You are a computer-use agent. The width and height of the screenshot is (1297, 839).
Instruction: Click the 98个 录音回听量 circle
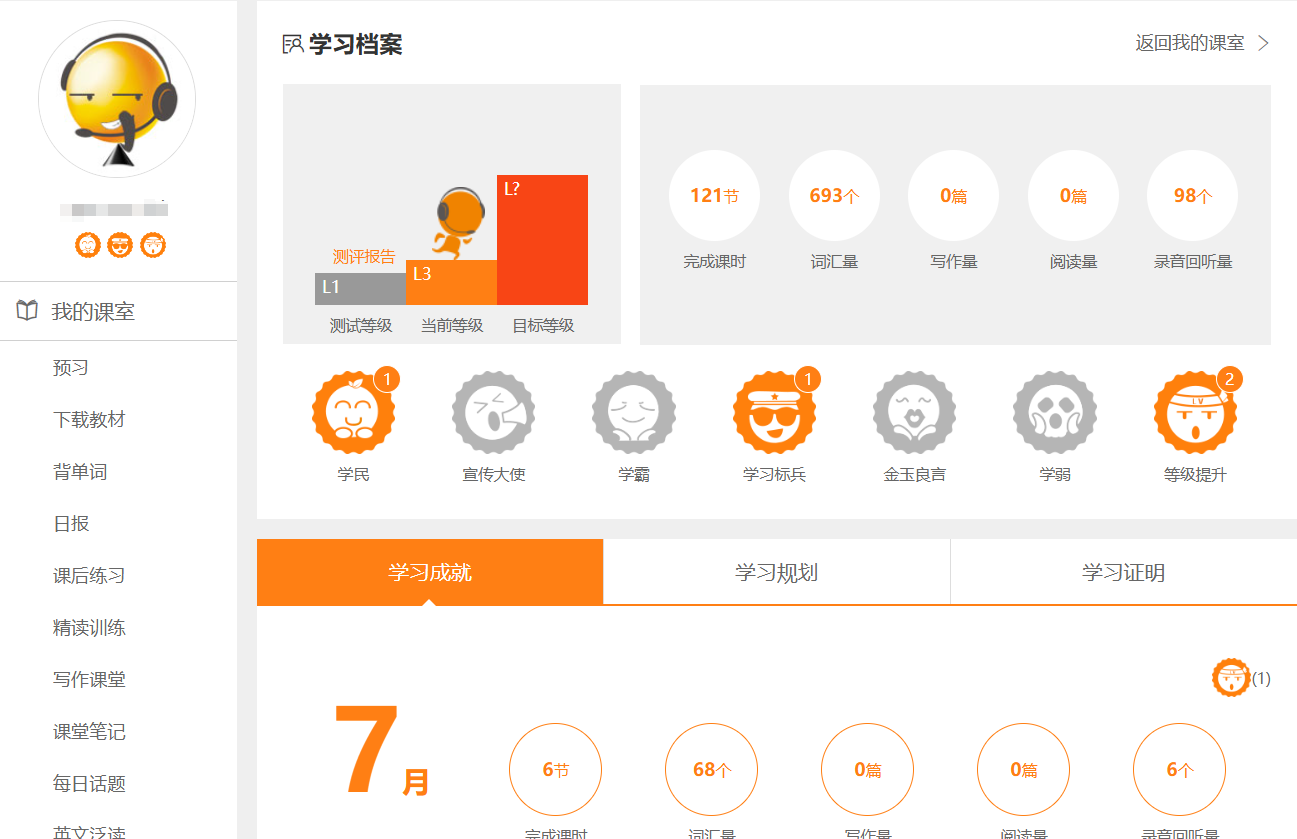pos(1192,196)
